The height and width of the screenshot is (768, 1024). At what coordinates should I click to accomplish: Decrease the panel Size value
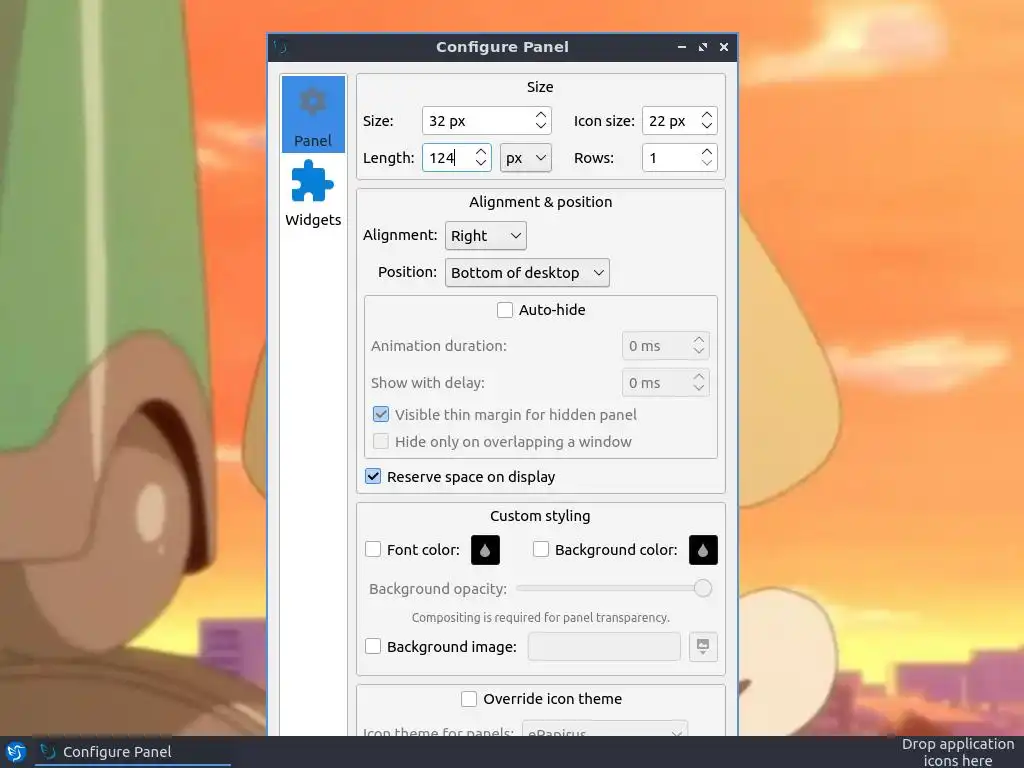tap(541, 126)
